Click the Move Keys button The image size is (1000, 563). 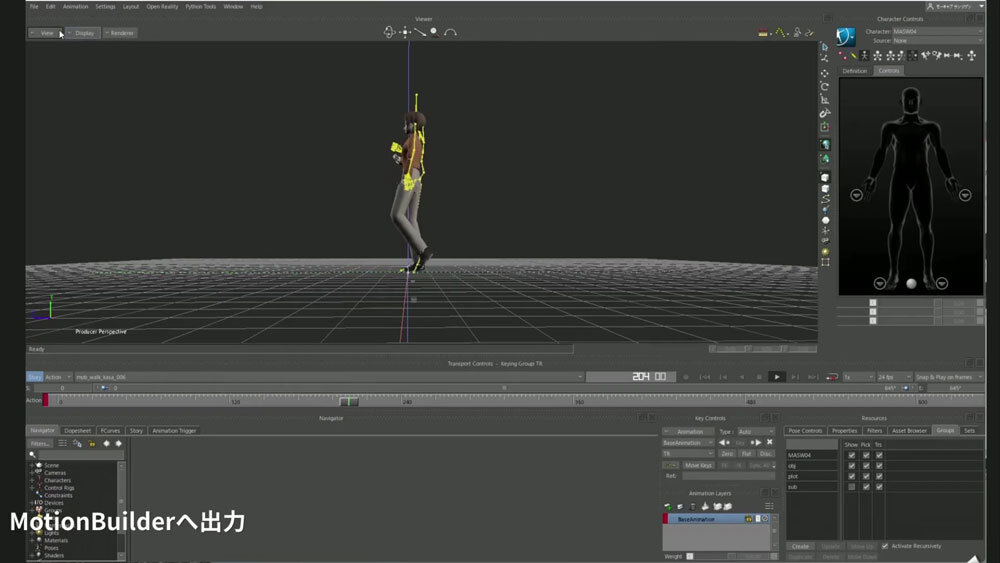click(698, 465)
